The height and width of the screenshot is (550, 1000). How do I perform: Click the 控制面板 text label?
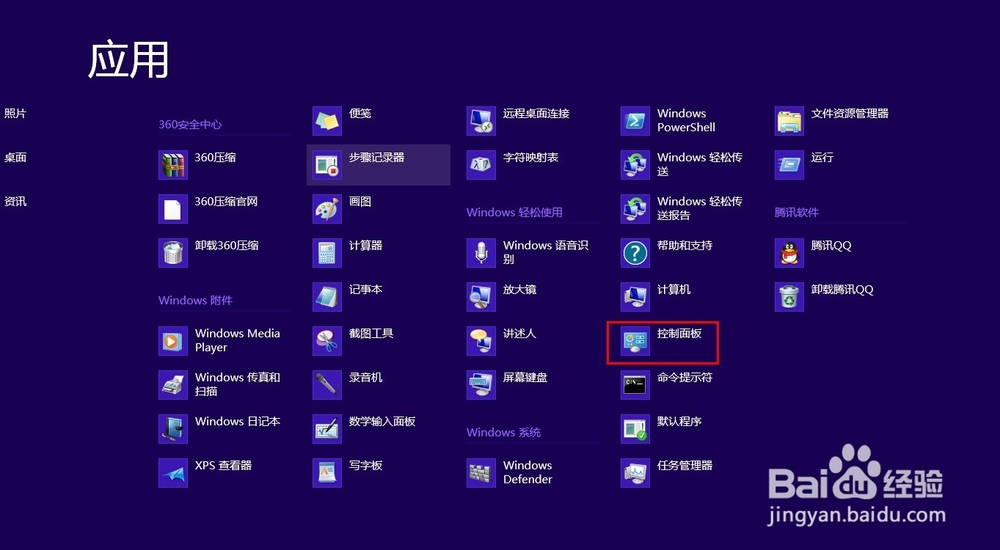coord(680,334)
